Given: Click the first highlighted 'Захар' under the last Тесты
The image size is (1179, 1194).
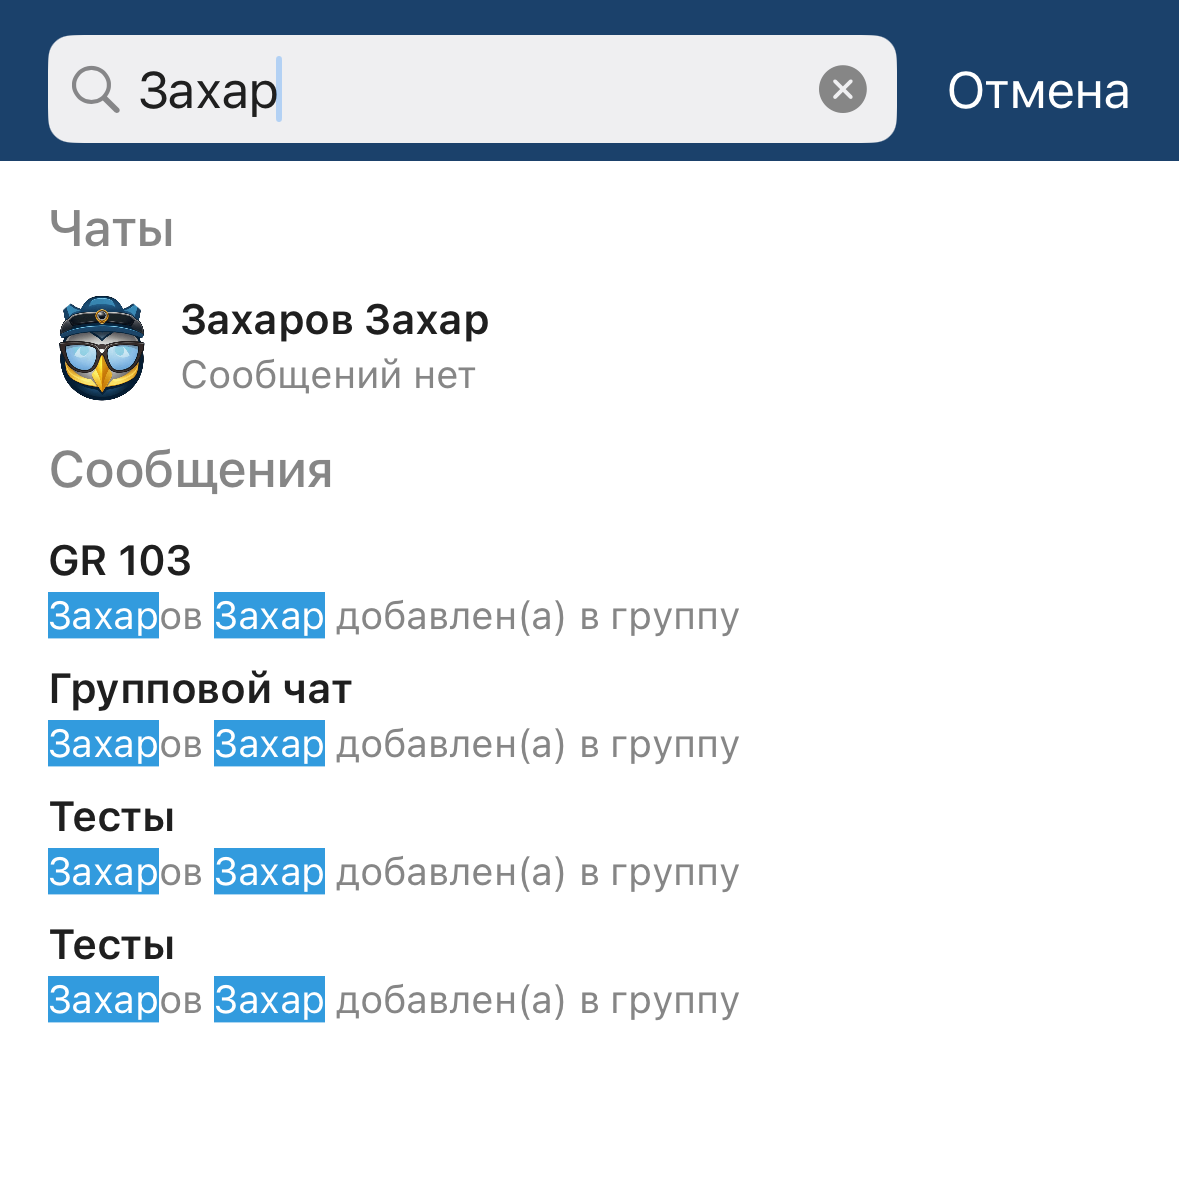Looking at the screenshot, I should pos(104,1000).
